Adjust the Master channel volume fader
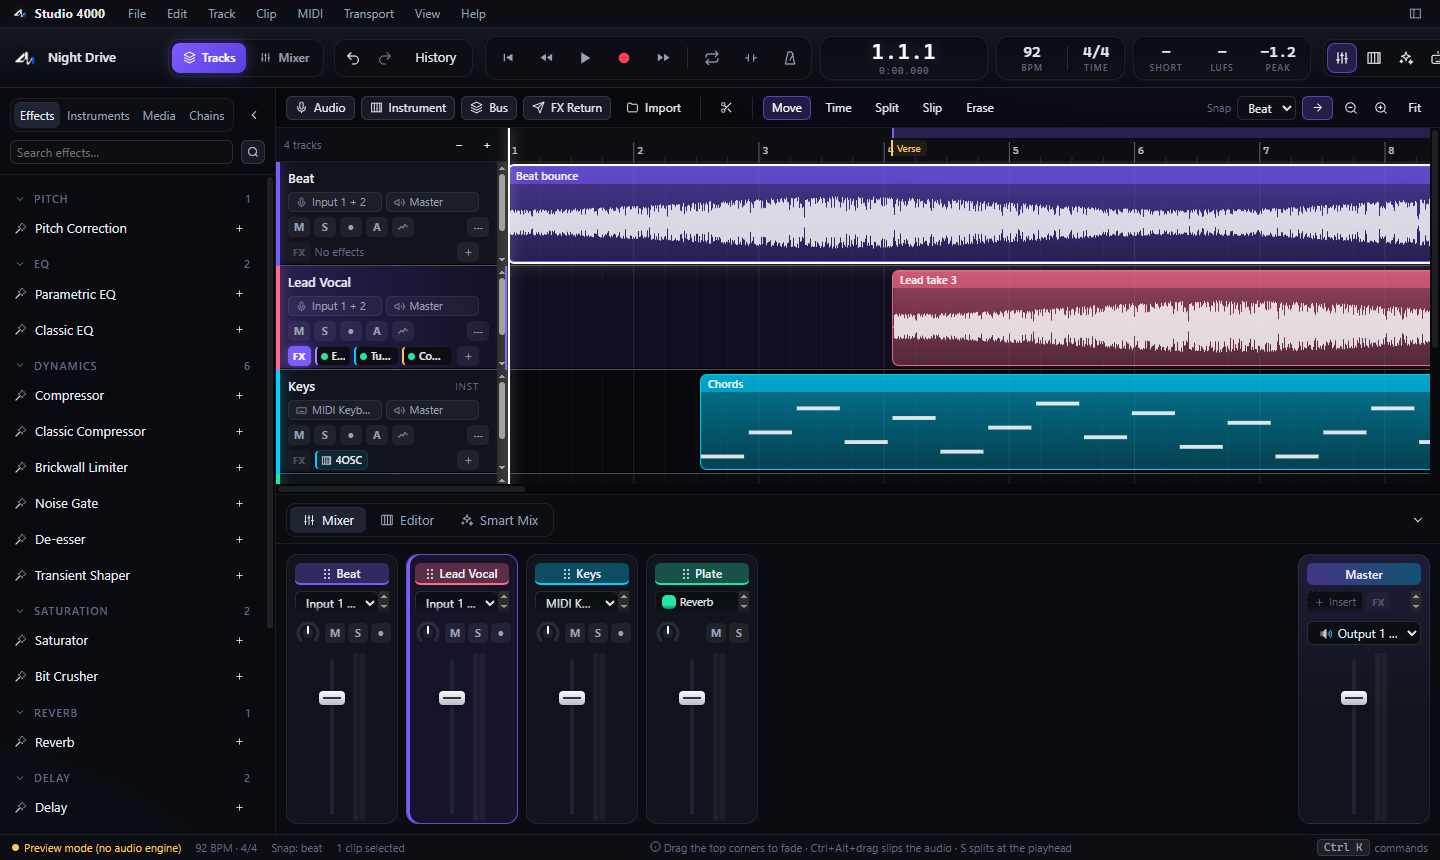The width and height of the screenshot is (1440, 860). pyautogui.click(x=1354, y=698)
